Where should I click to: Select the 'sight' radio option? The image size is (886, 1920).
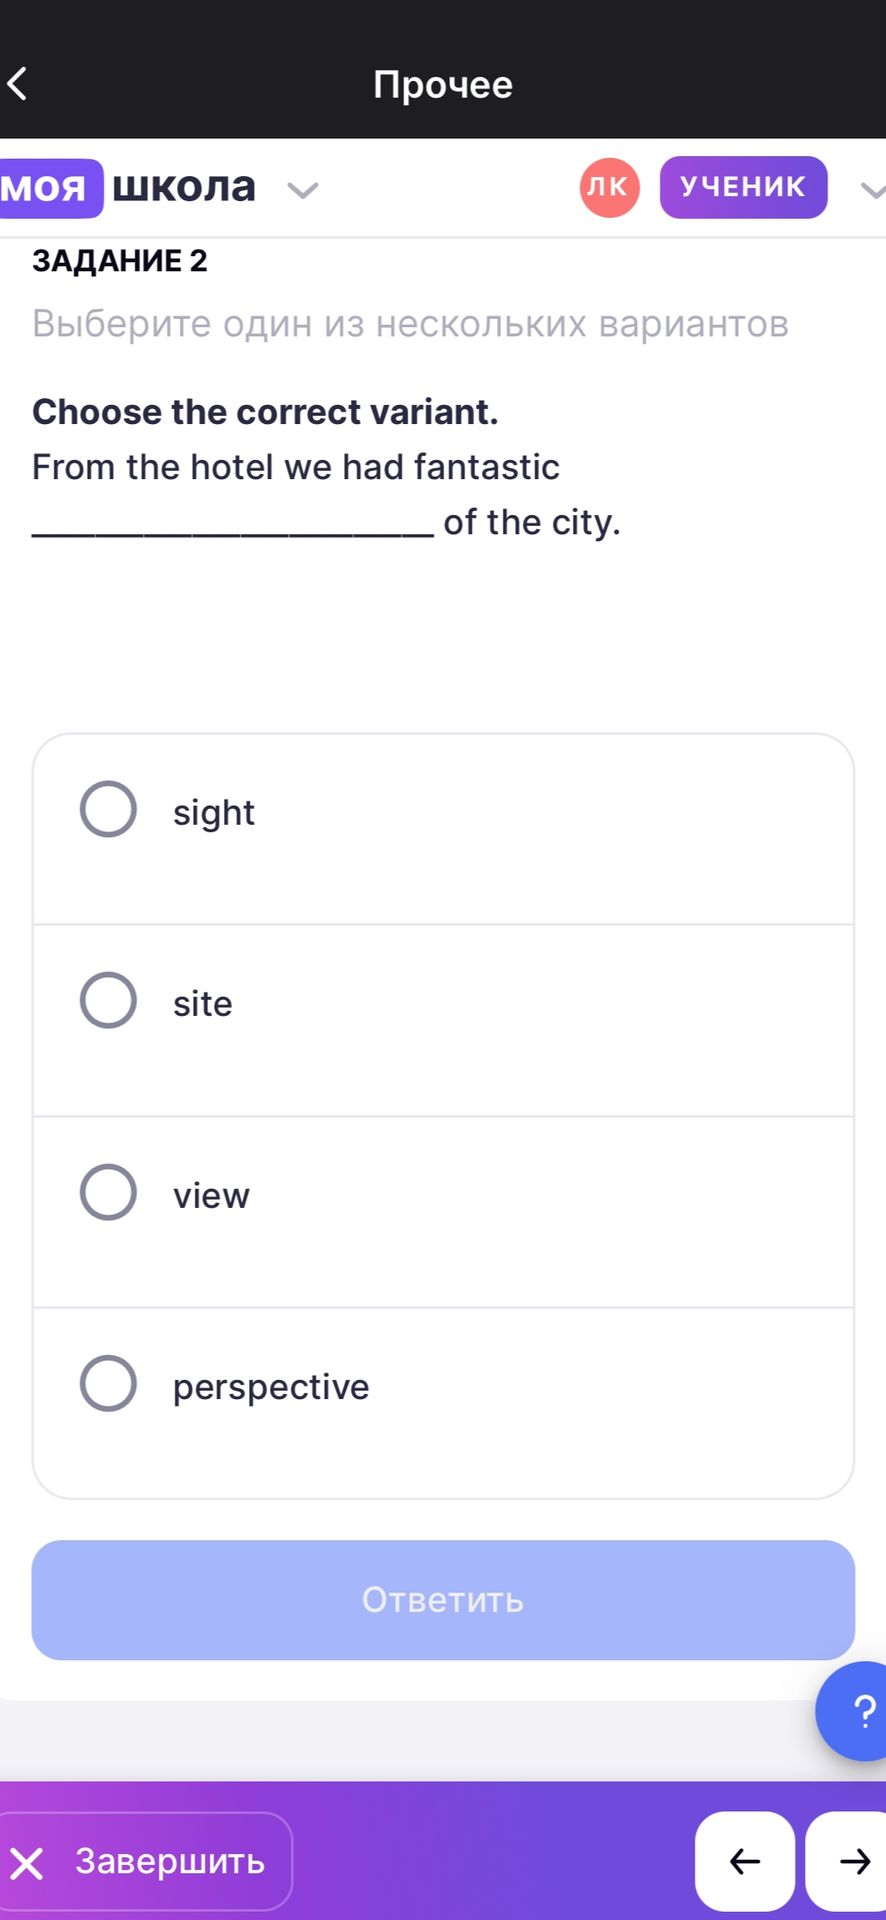click(108, 809)
